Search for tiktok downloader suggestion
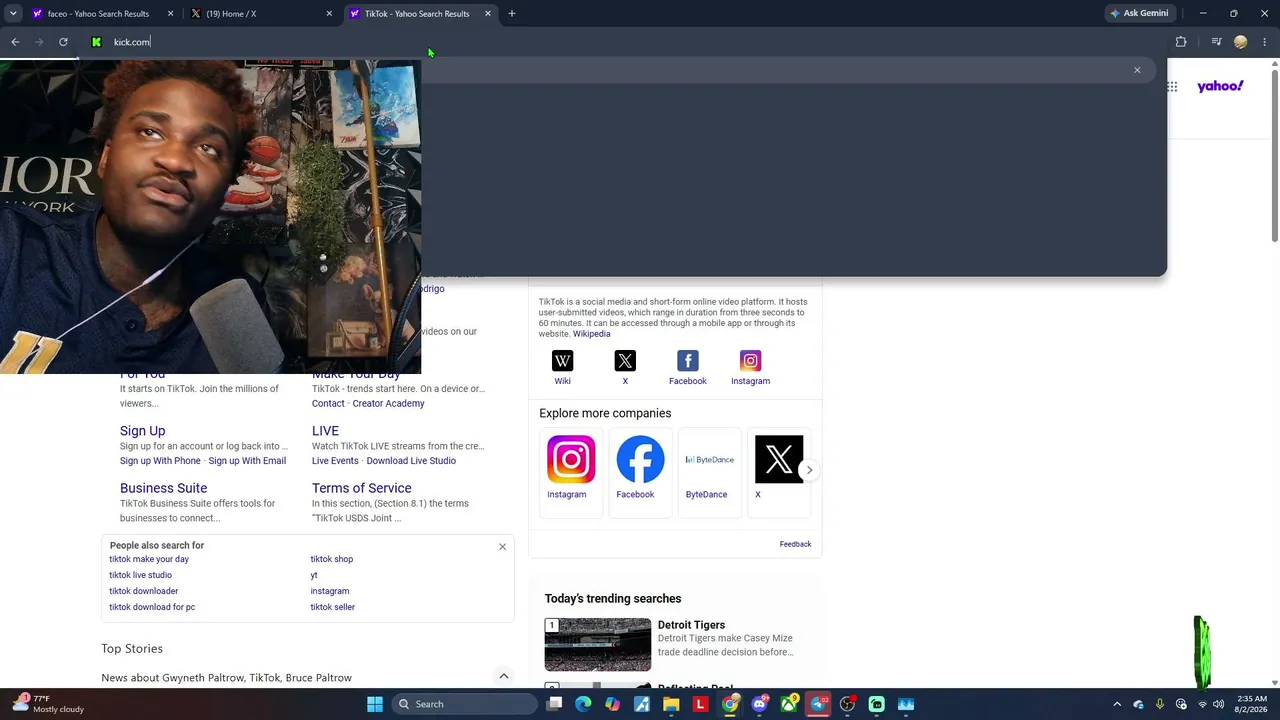The height and width of the screenshot is (720, 1280). [x=144, y=591]
